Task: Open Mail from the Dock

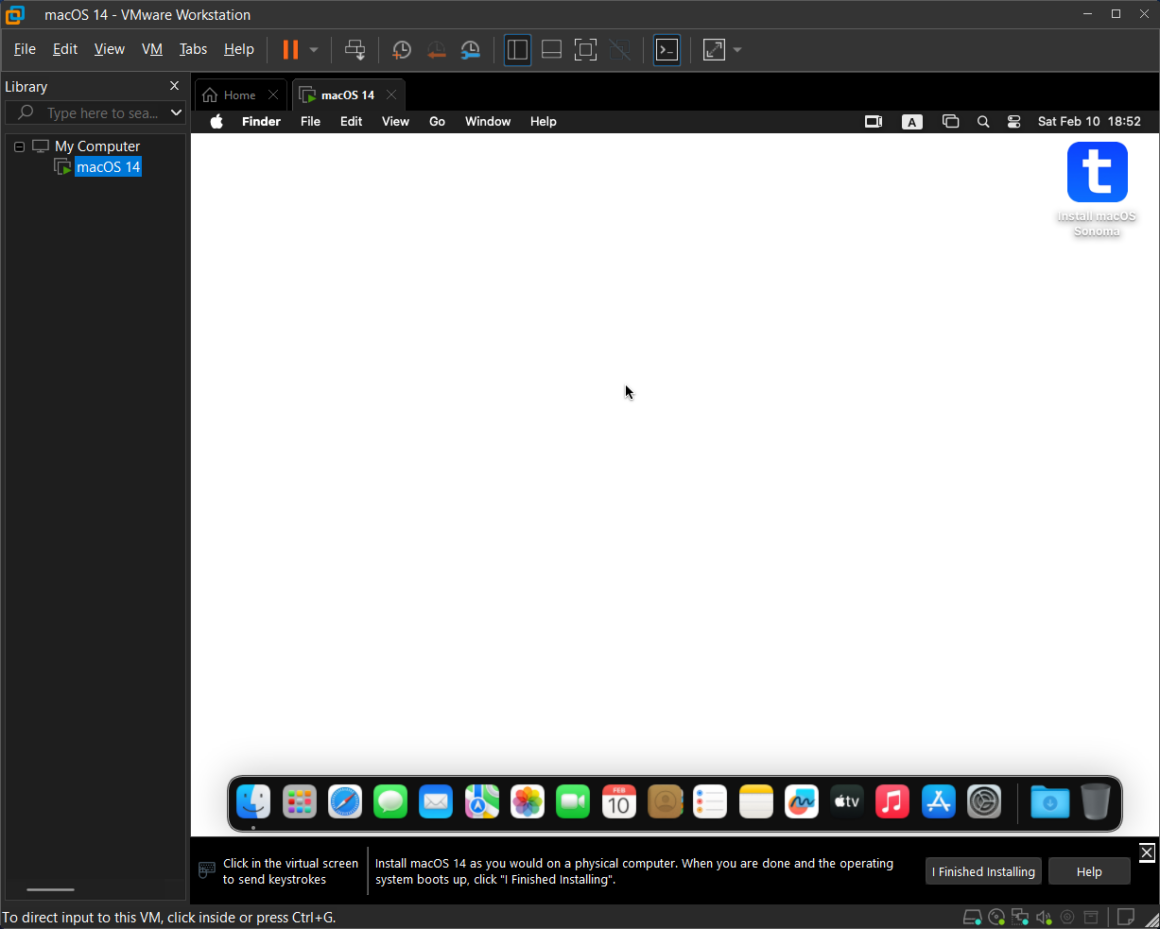Action: 436,802
